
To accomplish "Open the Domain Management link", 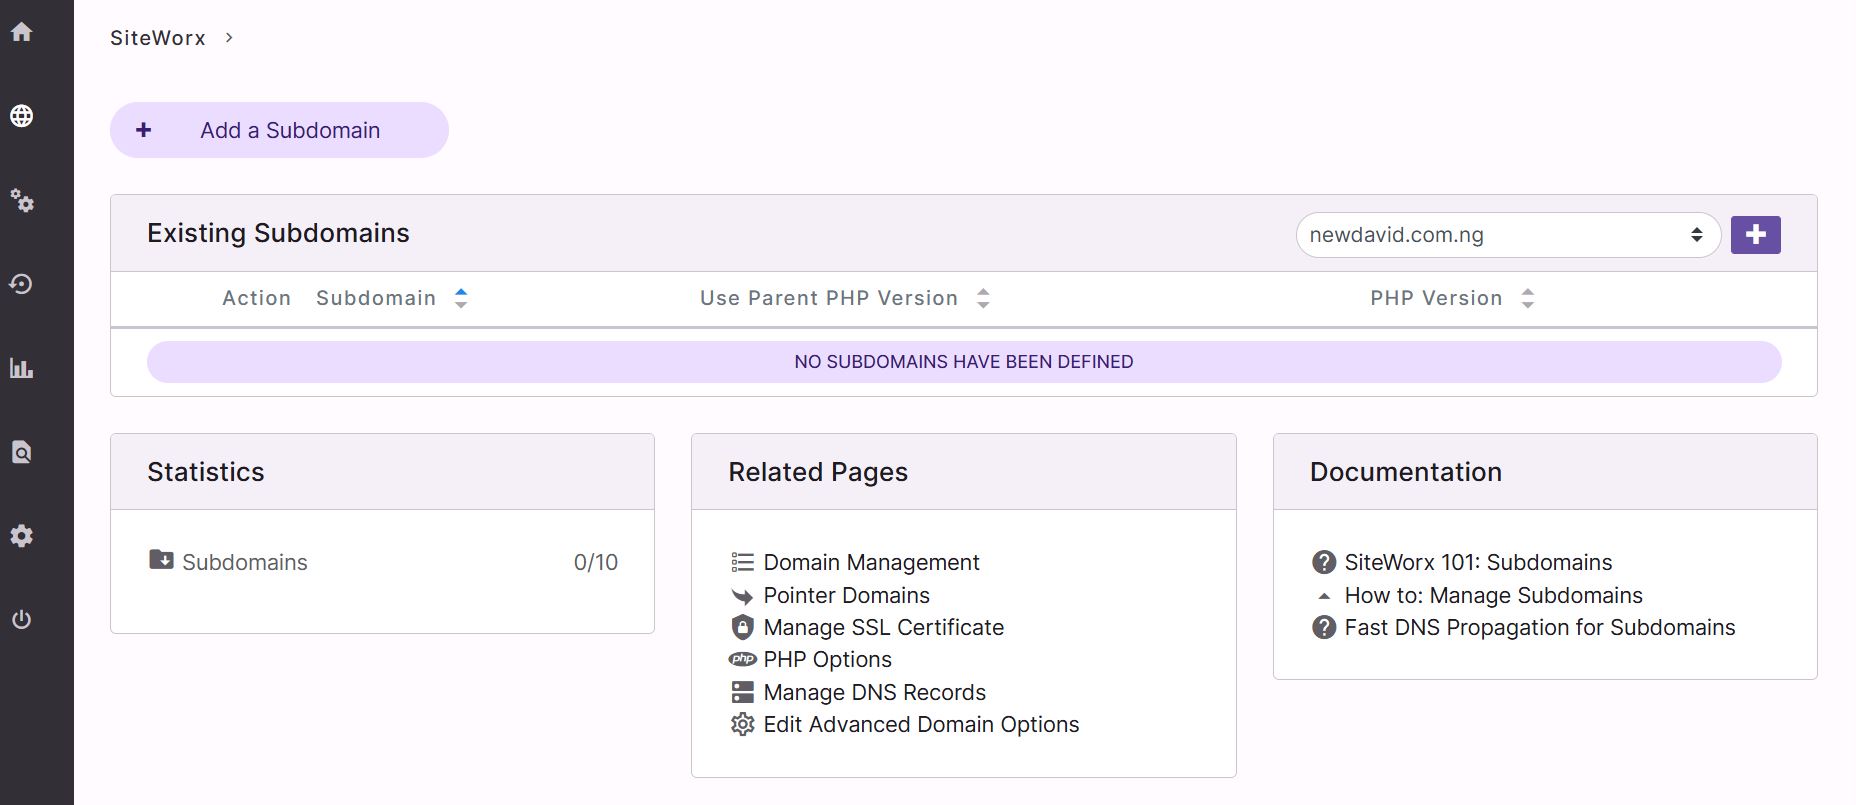I will [x=870, y=562].
